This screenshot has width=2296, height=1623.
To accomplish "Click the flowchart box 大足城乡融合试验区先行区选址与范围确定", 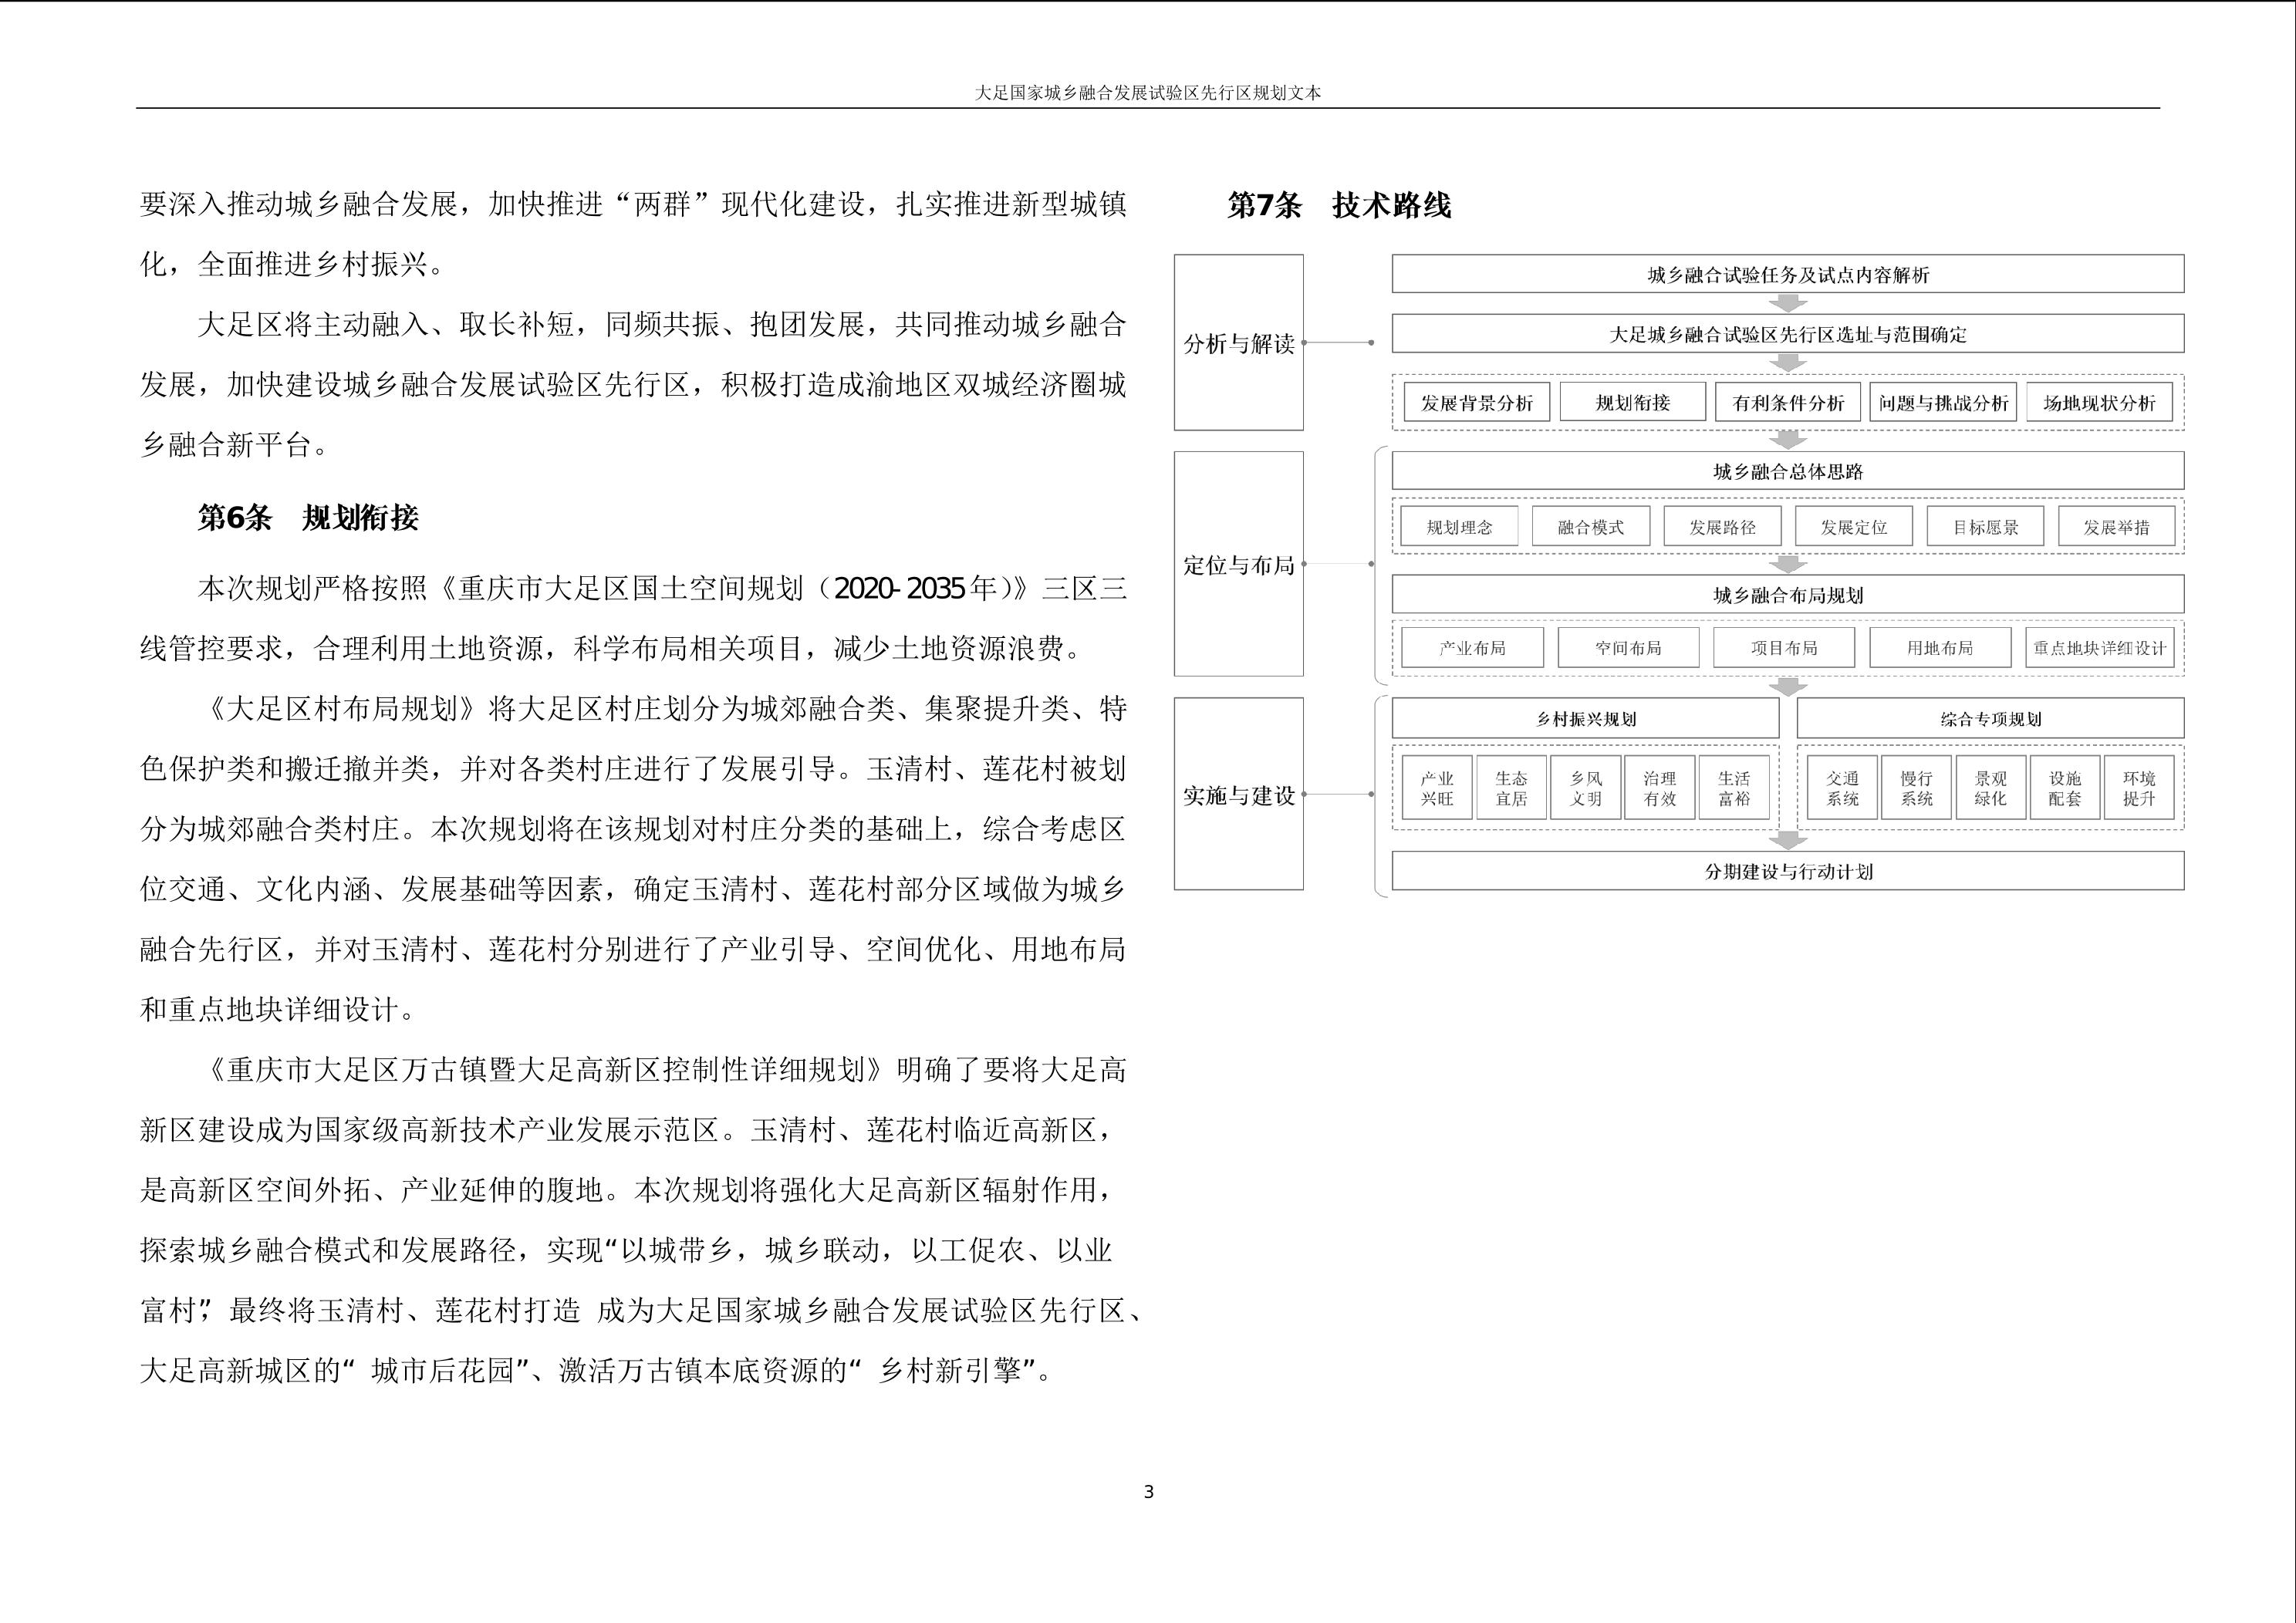I will 1787,334.
